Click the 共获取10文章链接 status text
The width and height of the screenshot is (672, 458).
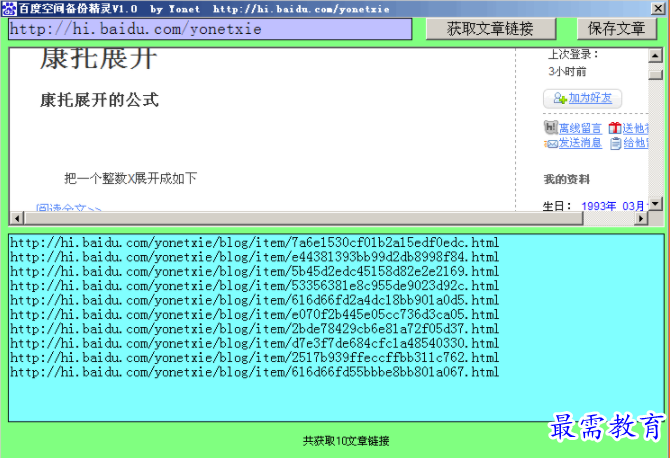pos(346,441)
